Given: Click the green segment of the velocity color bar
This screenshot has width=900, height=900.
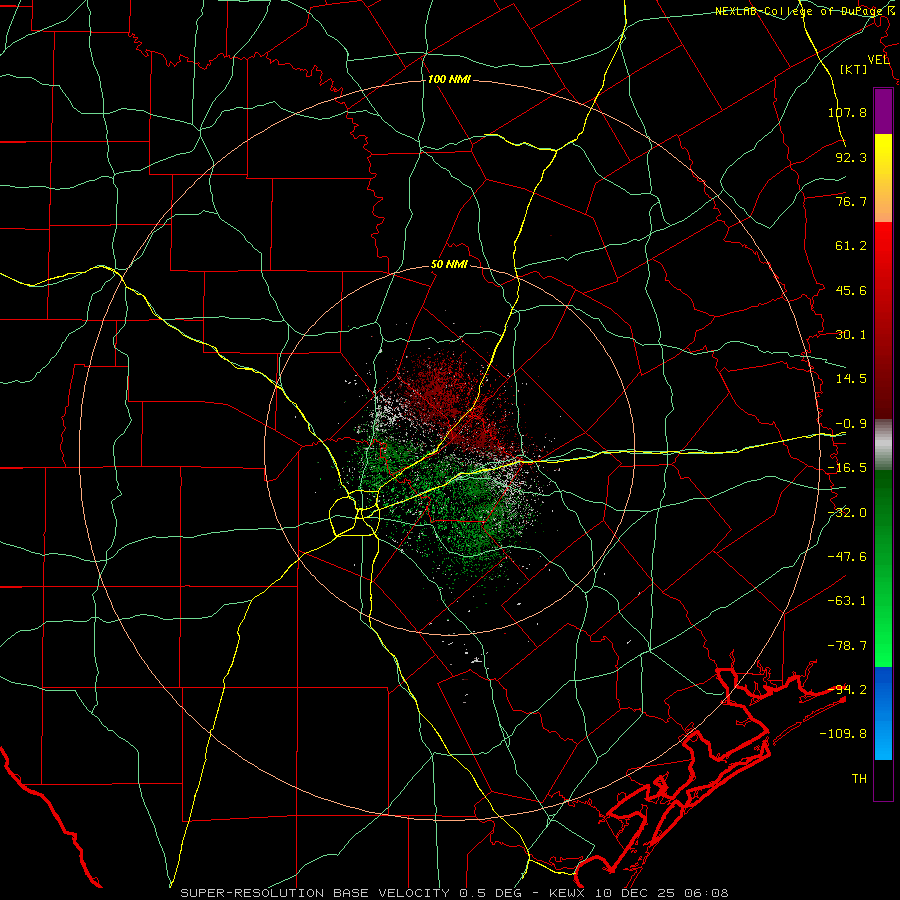Looking at the screenshot, I should (x=883, y=568).
